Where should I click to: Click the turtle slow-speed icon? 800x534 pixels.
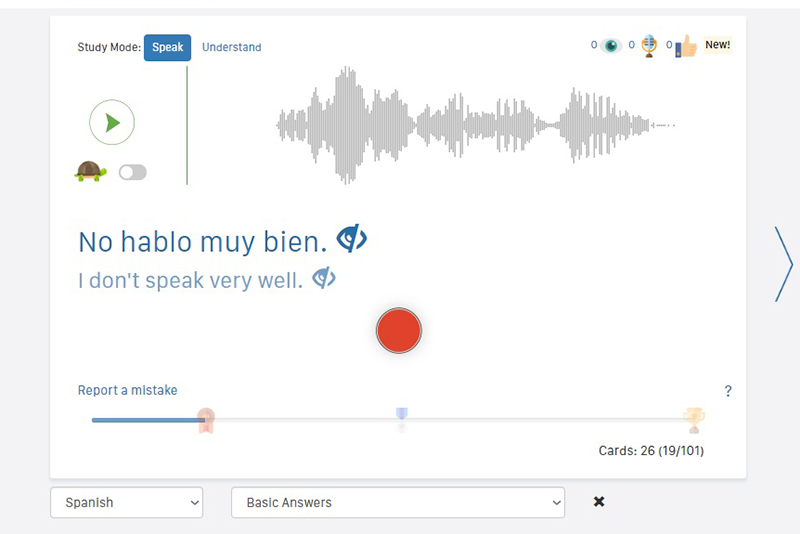click(x=90, y=171)
